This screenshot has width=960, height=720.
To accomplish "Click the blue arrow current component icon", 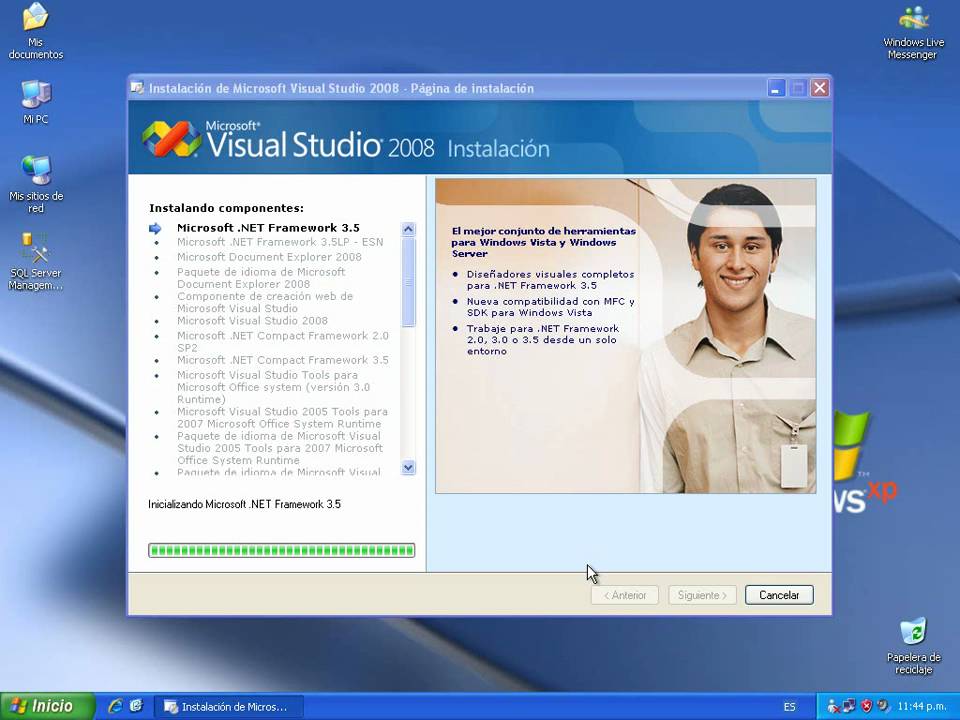I will point(156,228).
